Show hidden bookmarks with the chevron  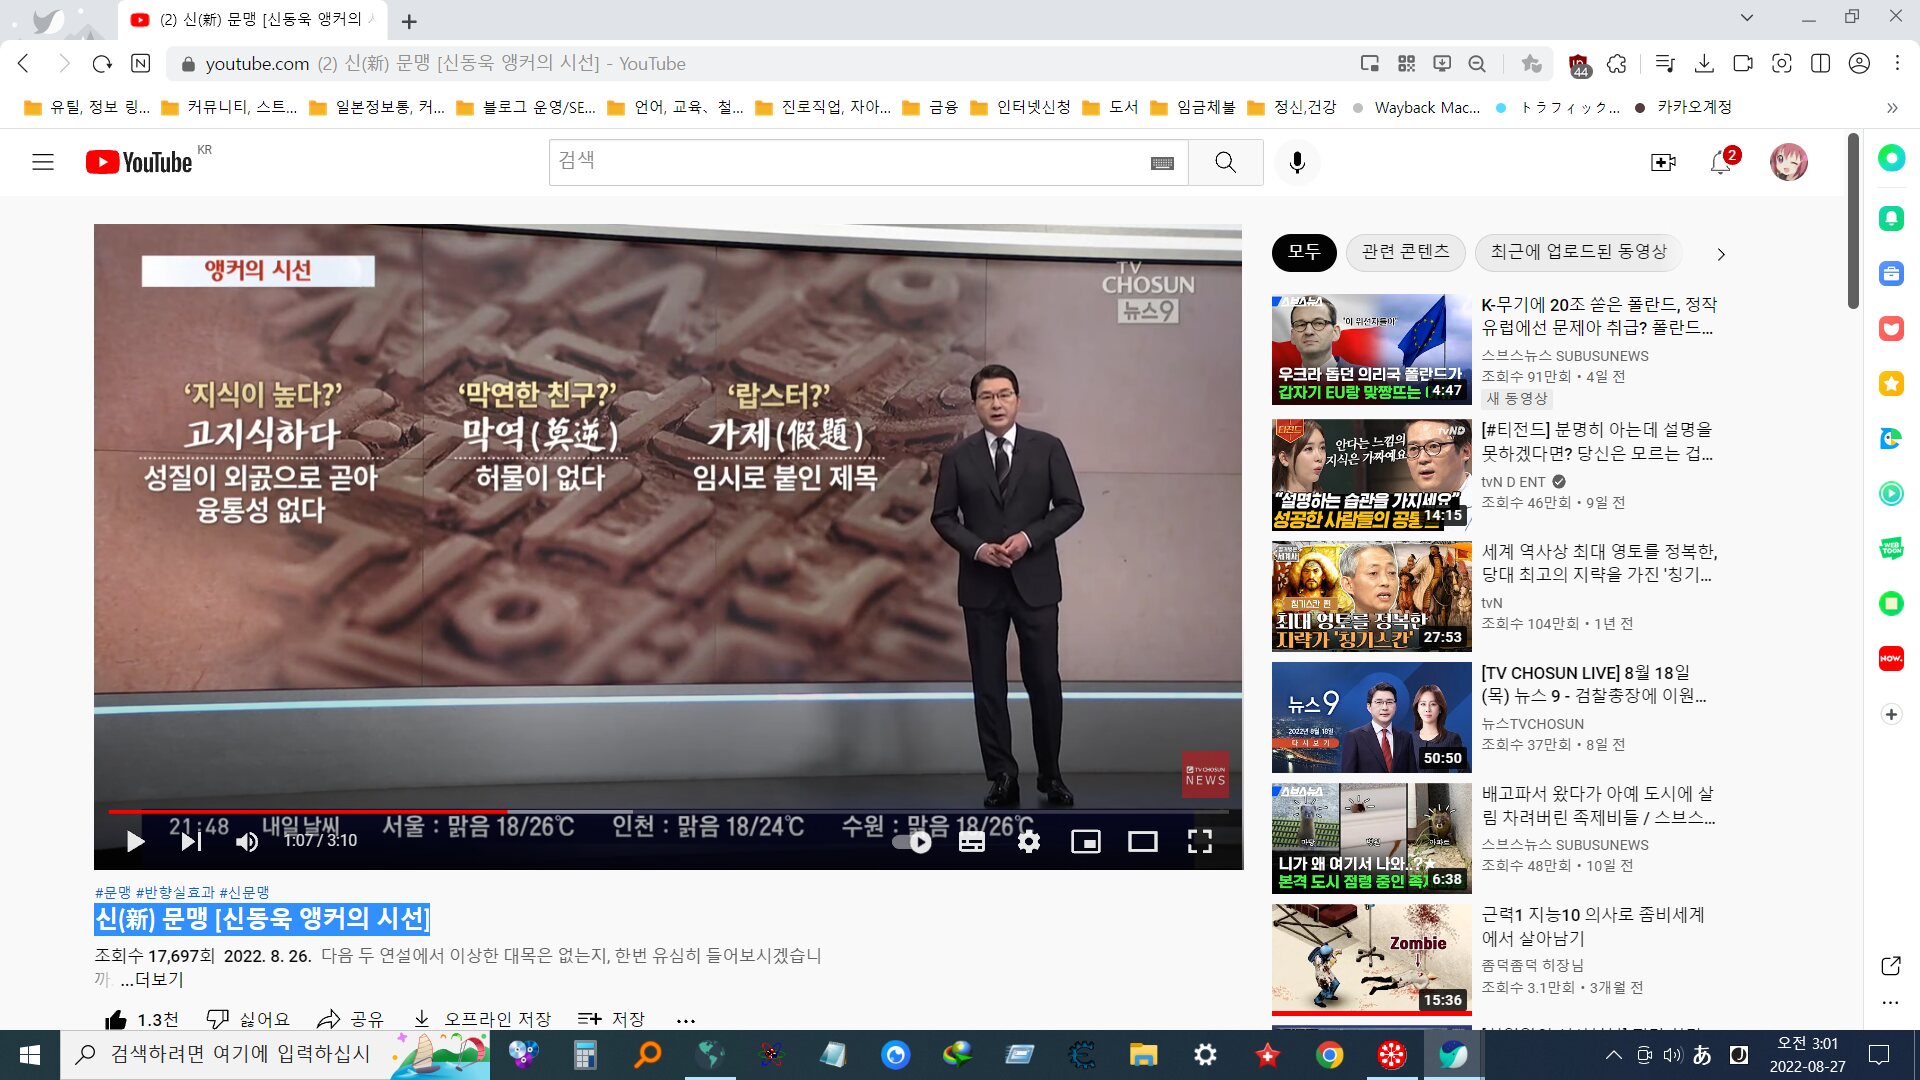tap(1892, 107)
